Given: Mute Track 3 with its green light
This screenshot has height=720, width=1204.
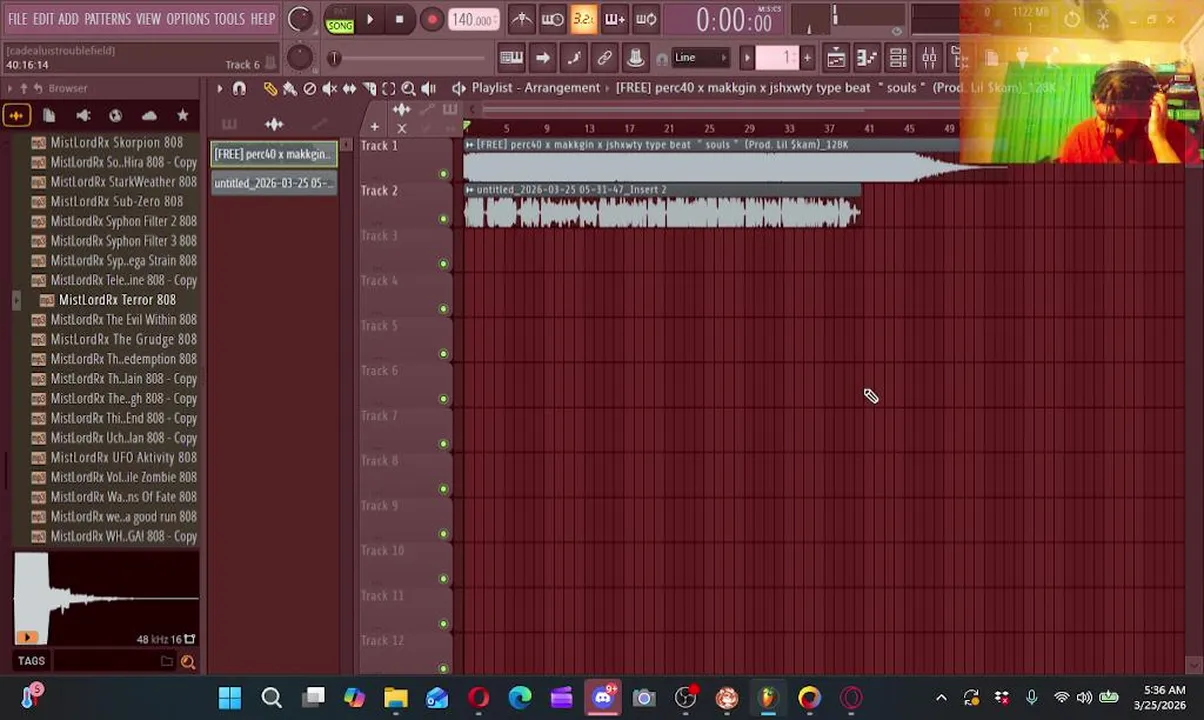Looking at the screenshot, I should (443, 264).
